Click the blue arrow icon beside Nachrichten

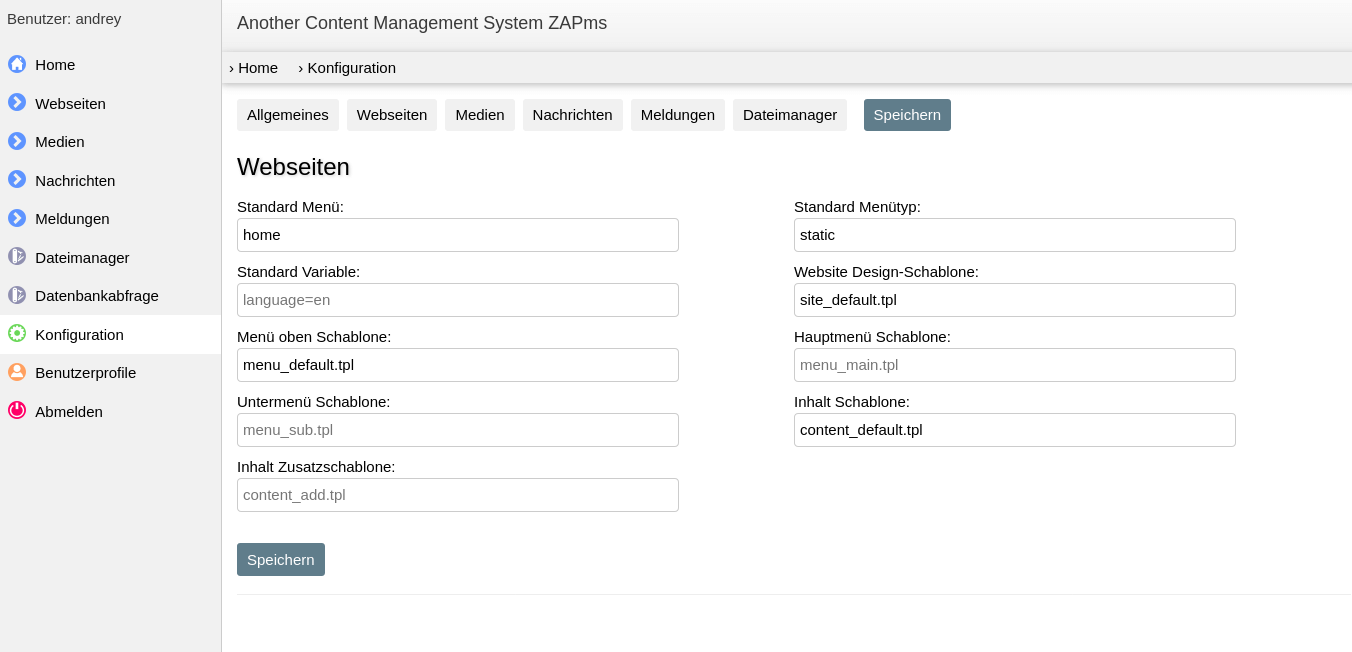[x=17, y=179]
